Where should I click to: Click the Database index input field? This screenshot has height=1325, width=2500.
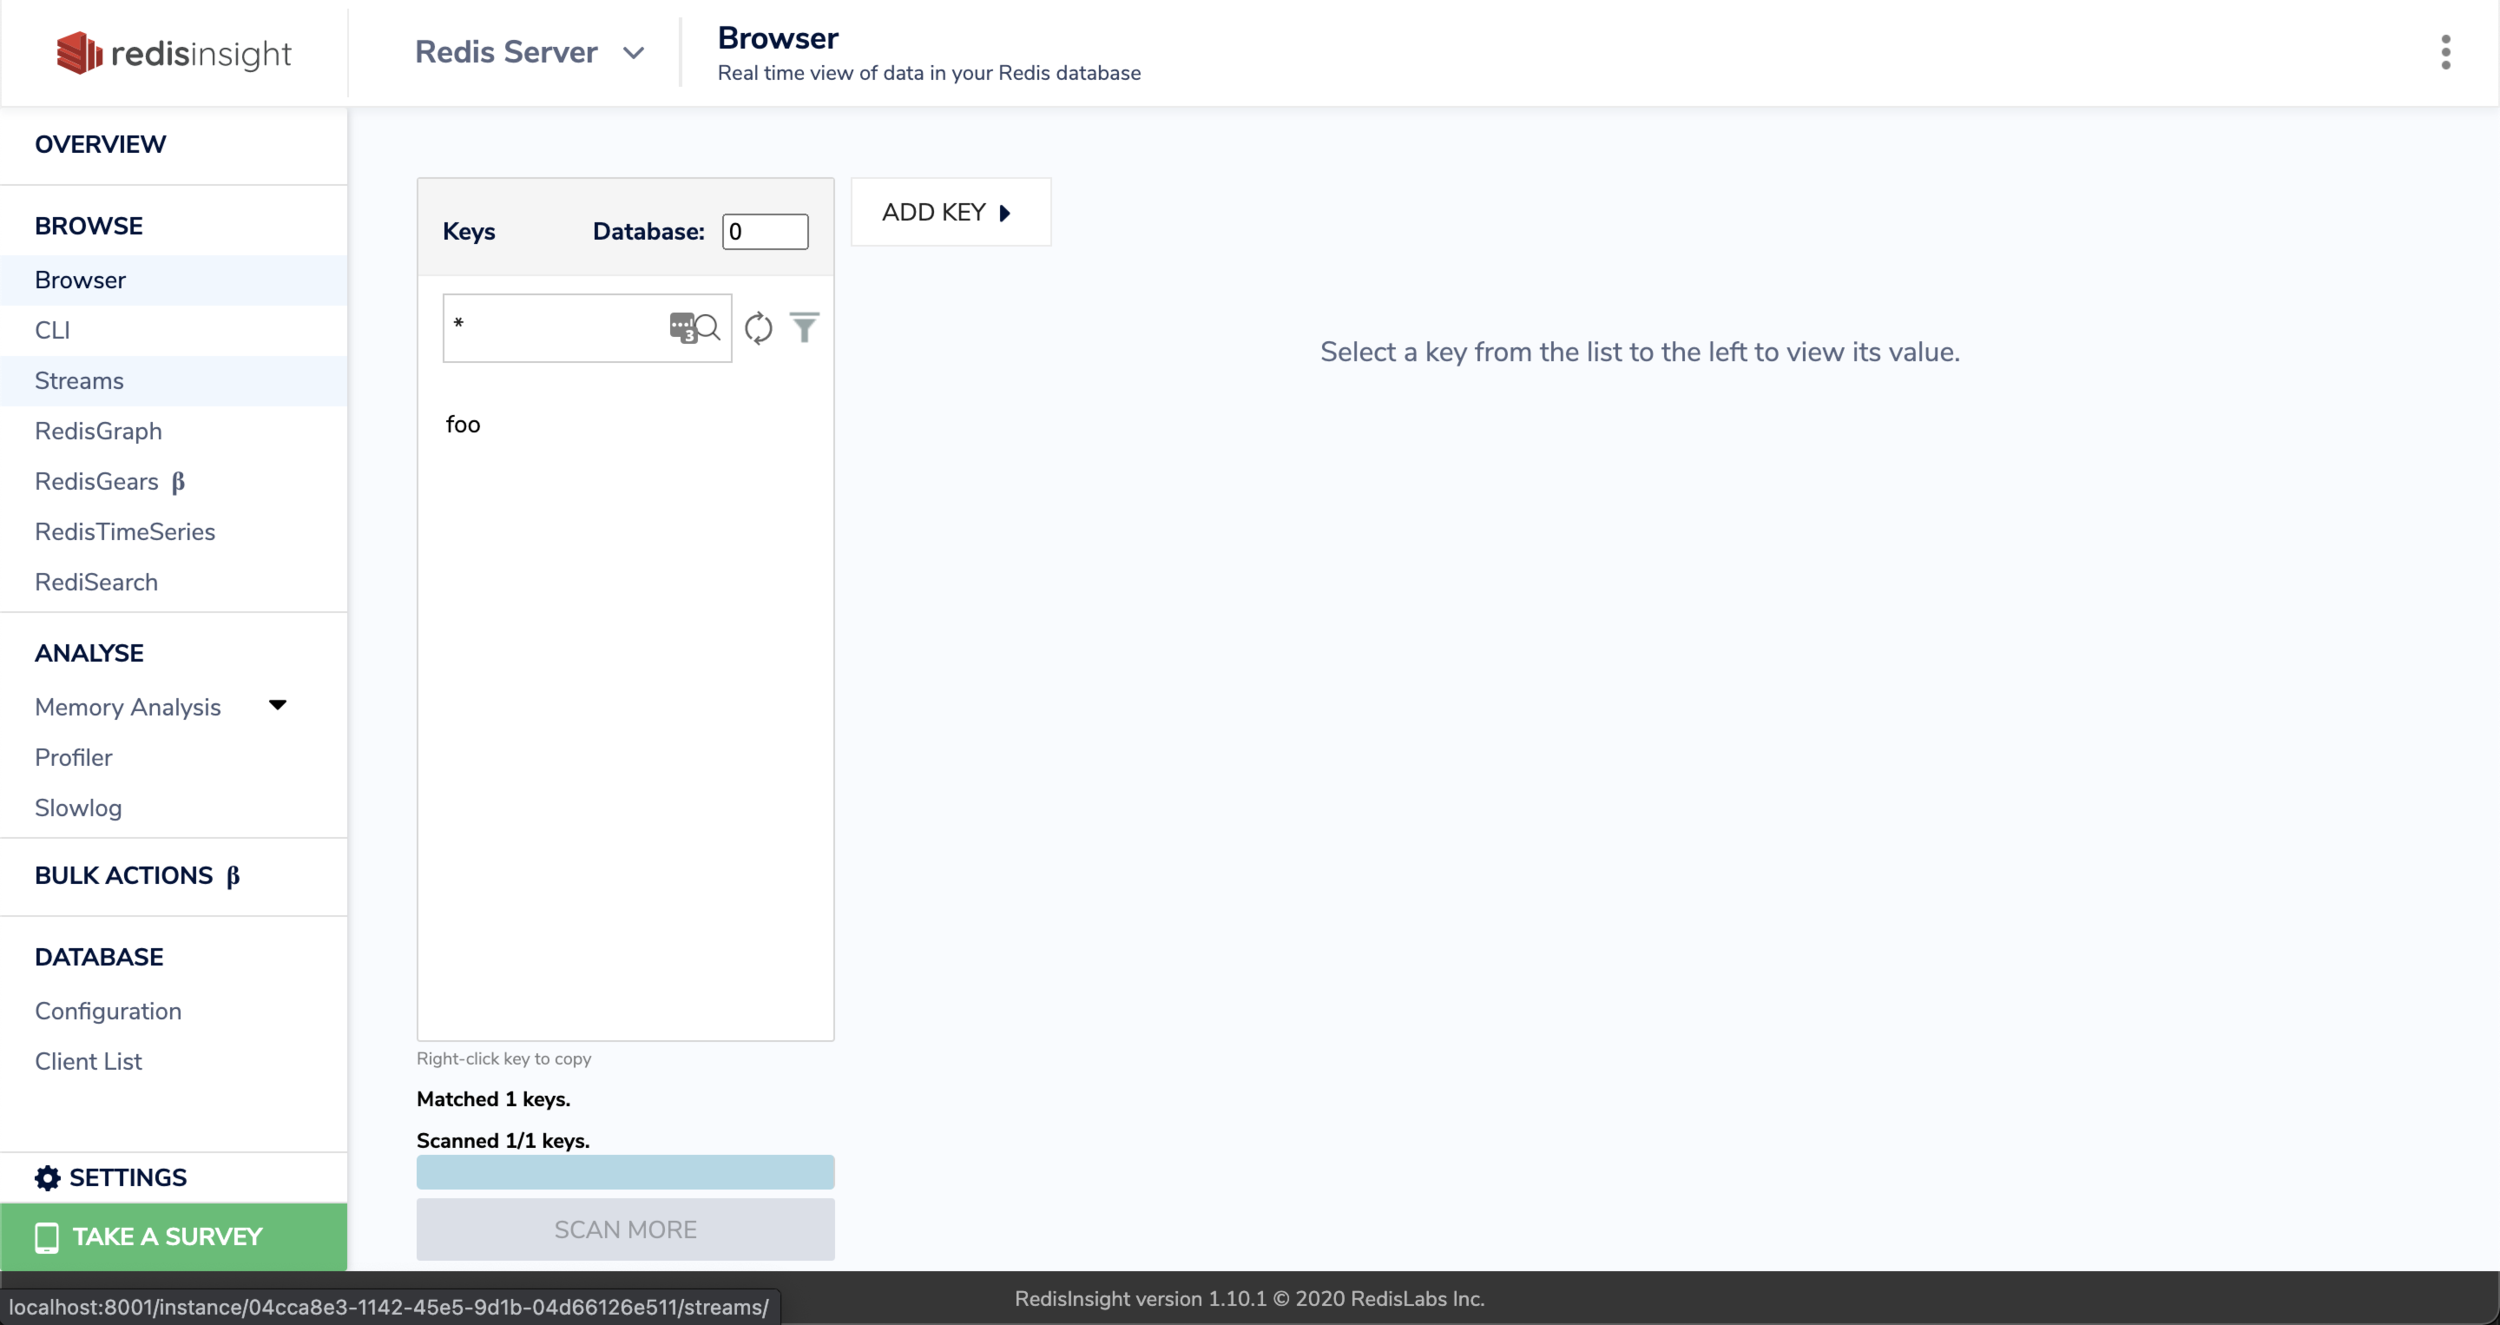765,232
